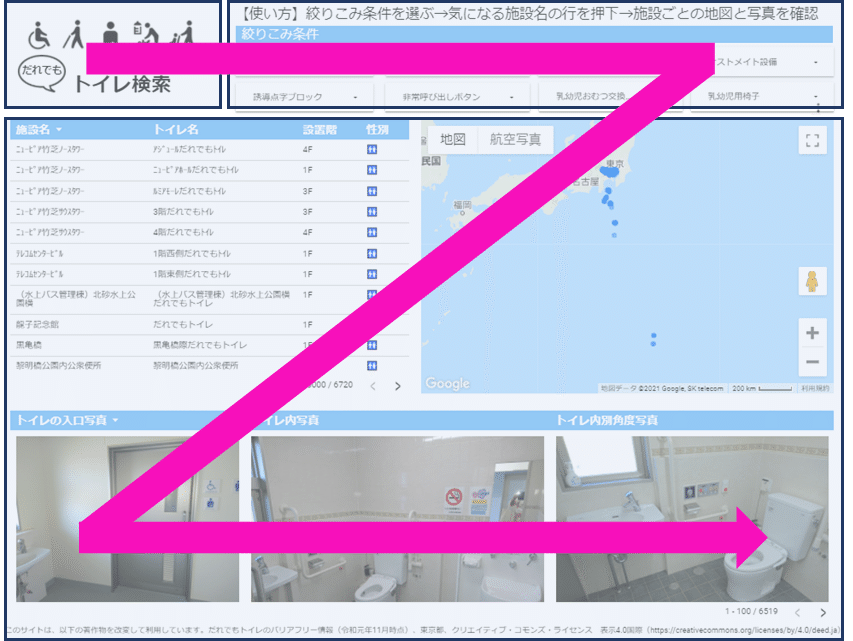Screen dimensions: 853x641
Task: Select the アジュールだれでもトイレ row
Action: click(209, 149)
